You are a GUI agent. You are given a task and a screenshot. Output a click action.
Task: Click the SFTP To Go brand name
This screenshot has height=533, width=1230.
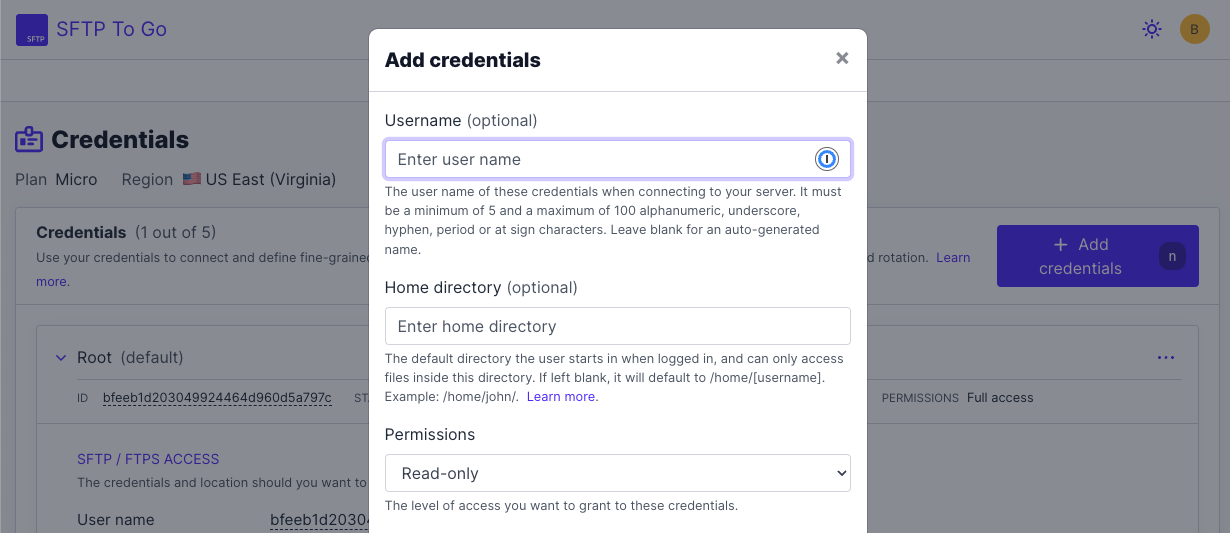point(111,30)
